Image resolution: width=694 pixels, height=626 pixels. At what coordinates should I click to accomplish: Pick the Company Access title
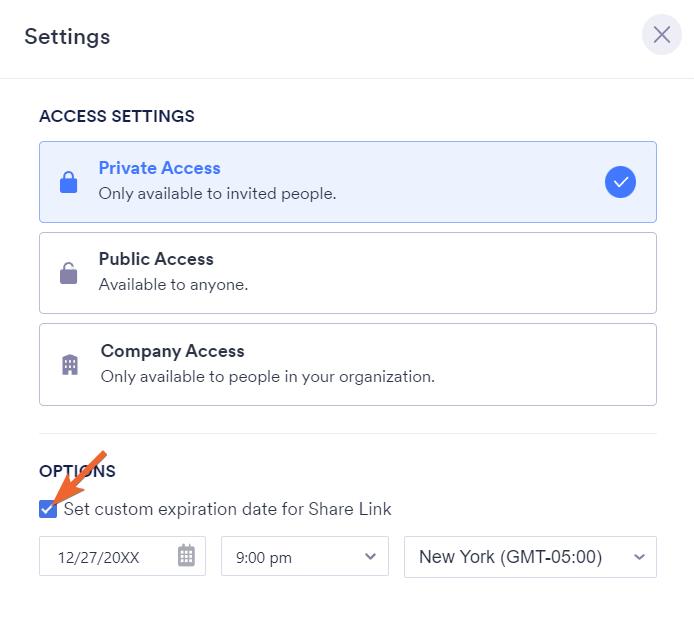coord(172,351)
